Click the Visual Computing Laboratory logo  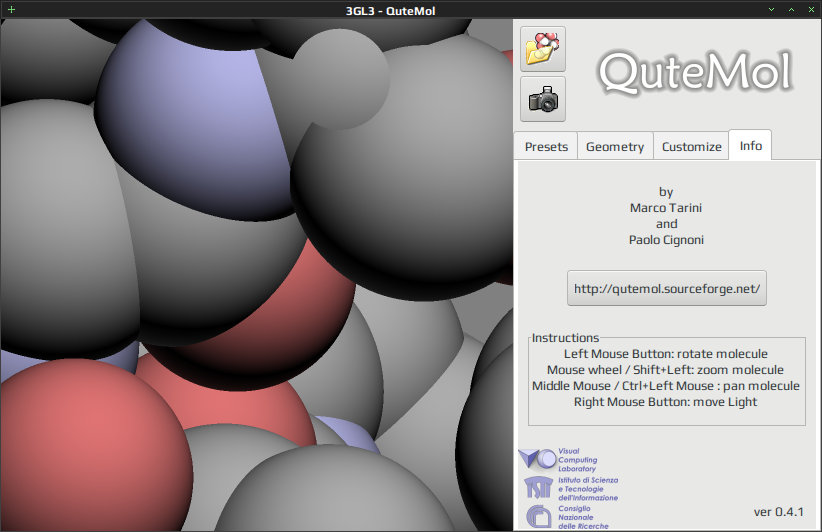click(x=559, y=460)
